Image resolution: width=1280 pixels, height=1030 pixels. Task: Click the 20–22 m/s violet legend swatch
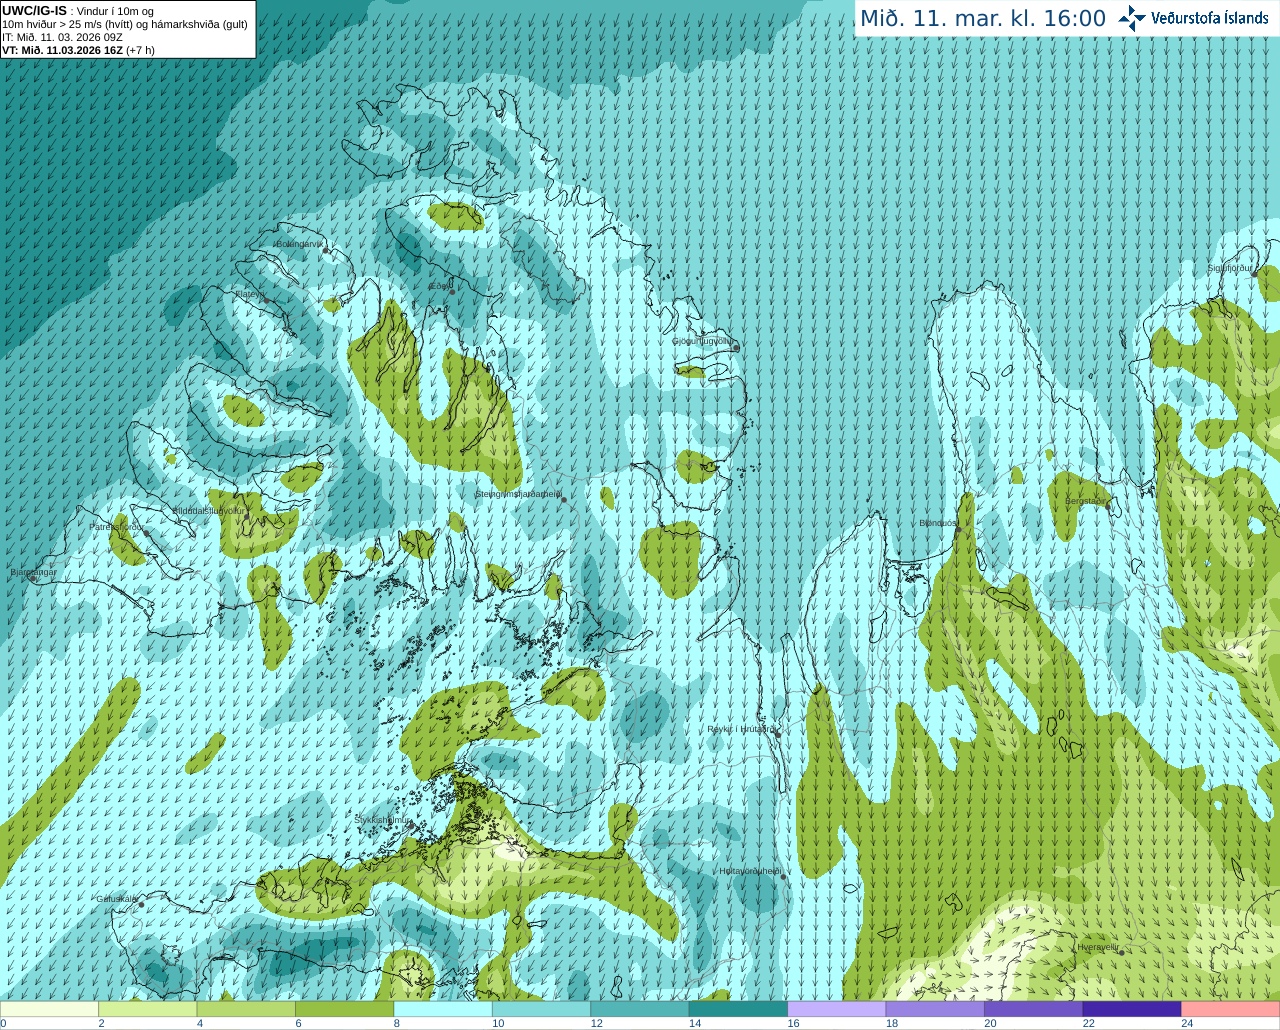coord(1034,1009)
